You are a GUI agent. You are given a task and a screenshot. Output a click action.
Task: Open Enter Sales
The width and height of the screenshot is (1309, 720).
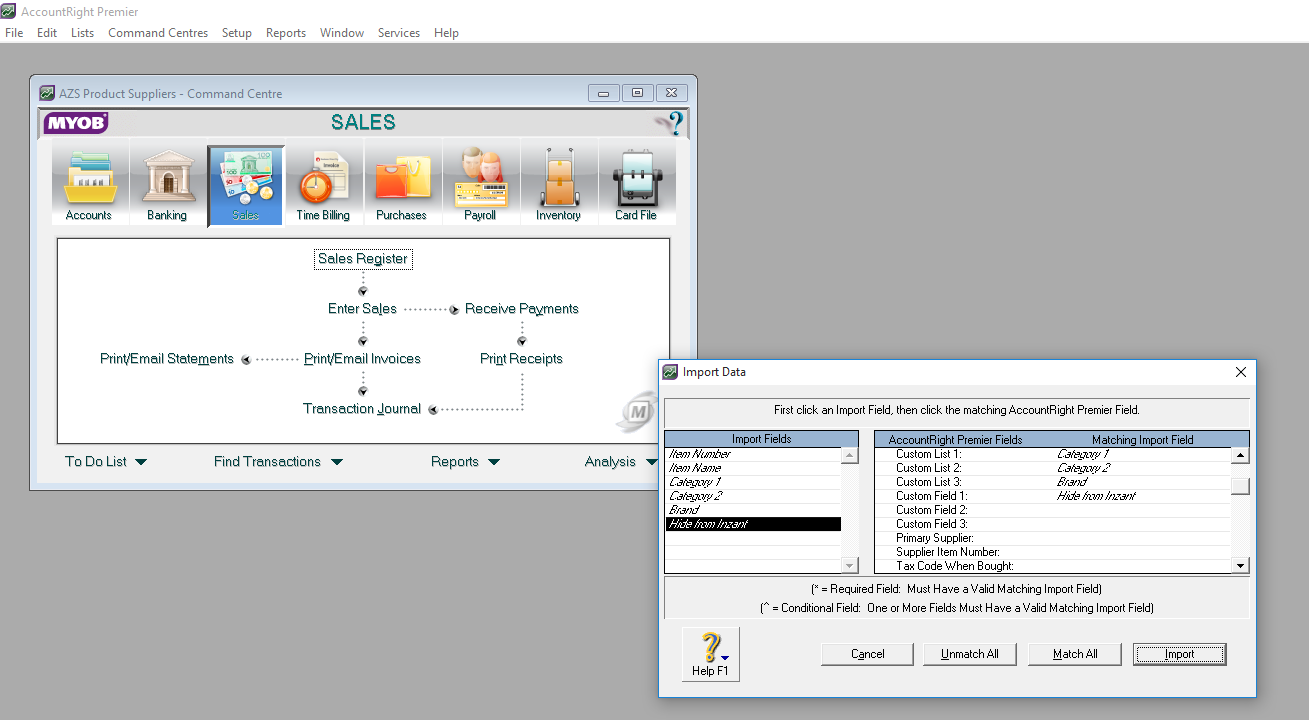click(x=362, y=309)
